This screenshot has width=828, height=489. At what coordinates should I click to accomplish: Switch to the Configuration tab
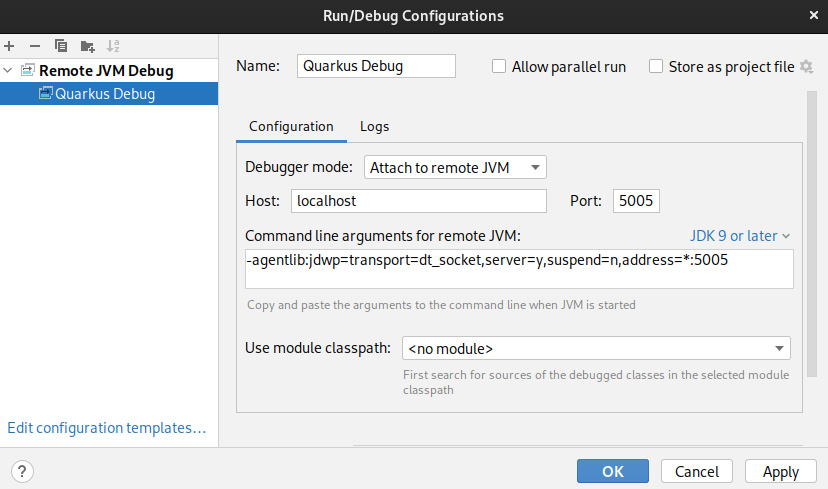[x=291, y=127]
